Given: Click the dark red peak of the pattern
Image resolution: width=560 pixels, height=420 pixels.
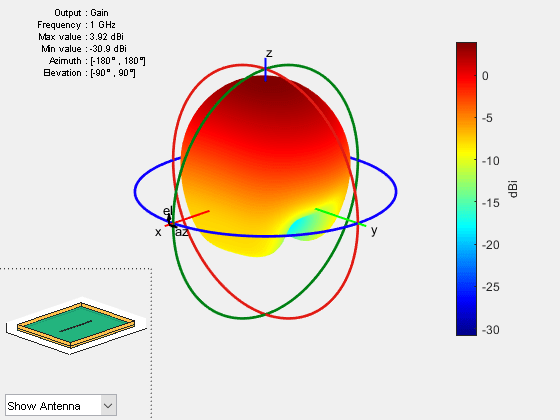Looking at the screenshot, I should 266,86.
